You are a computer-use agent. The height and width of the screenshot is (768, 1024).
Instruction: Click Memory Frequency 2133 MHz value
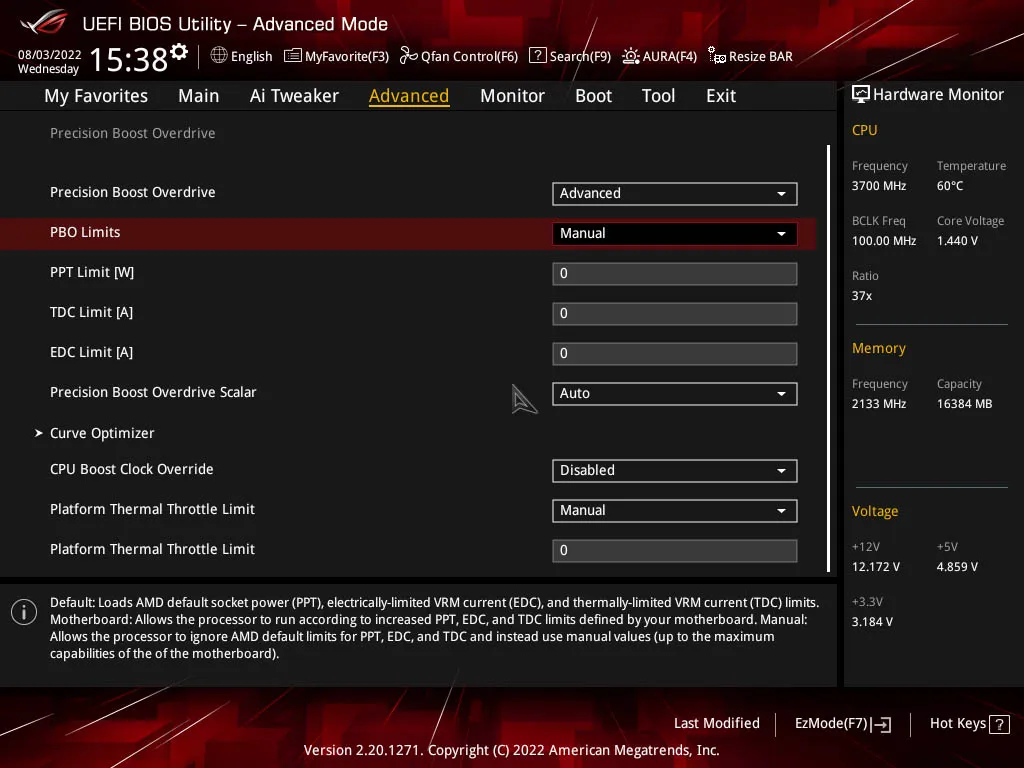click(879, 404)
